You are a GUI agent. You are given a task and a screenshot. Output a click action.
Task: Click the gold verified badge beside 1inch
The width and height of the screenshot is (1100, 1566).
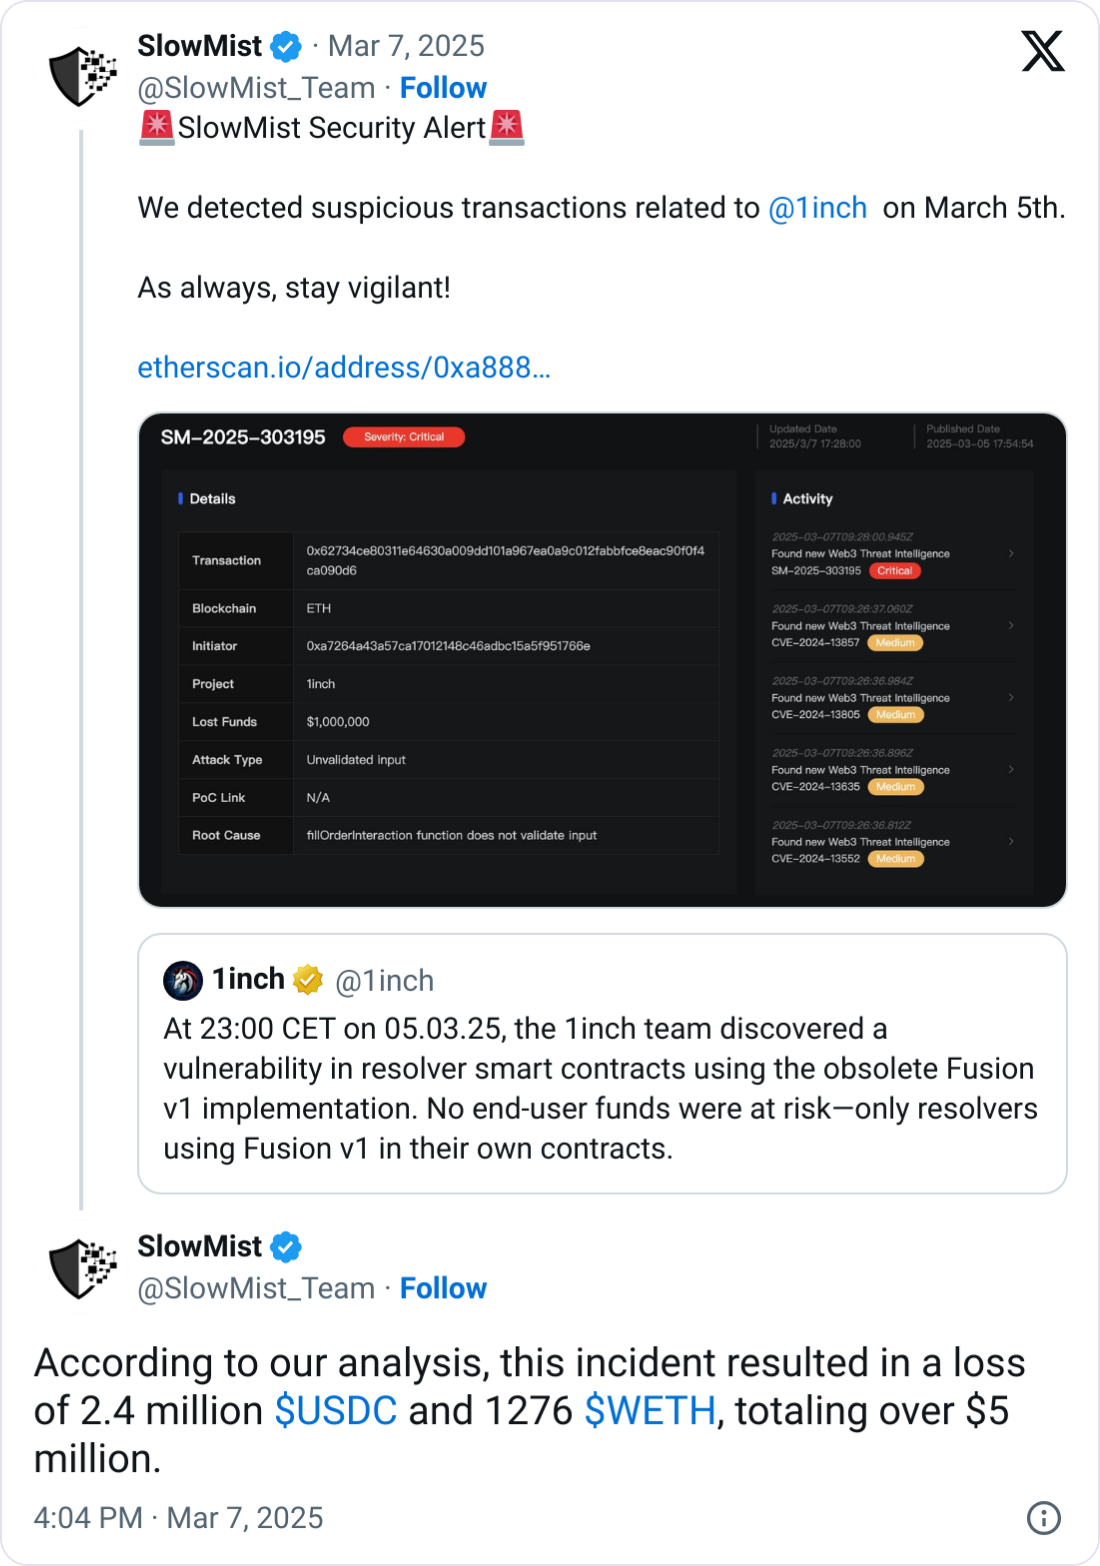click(308, 980)
